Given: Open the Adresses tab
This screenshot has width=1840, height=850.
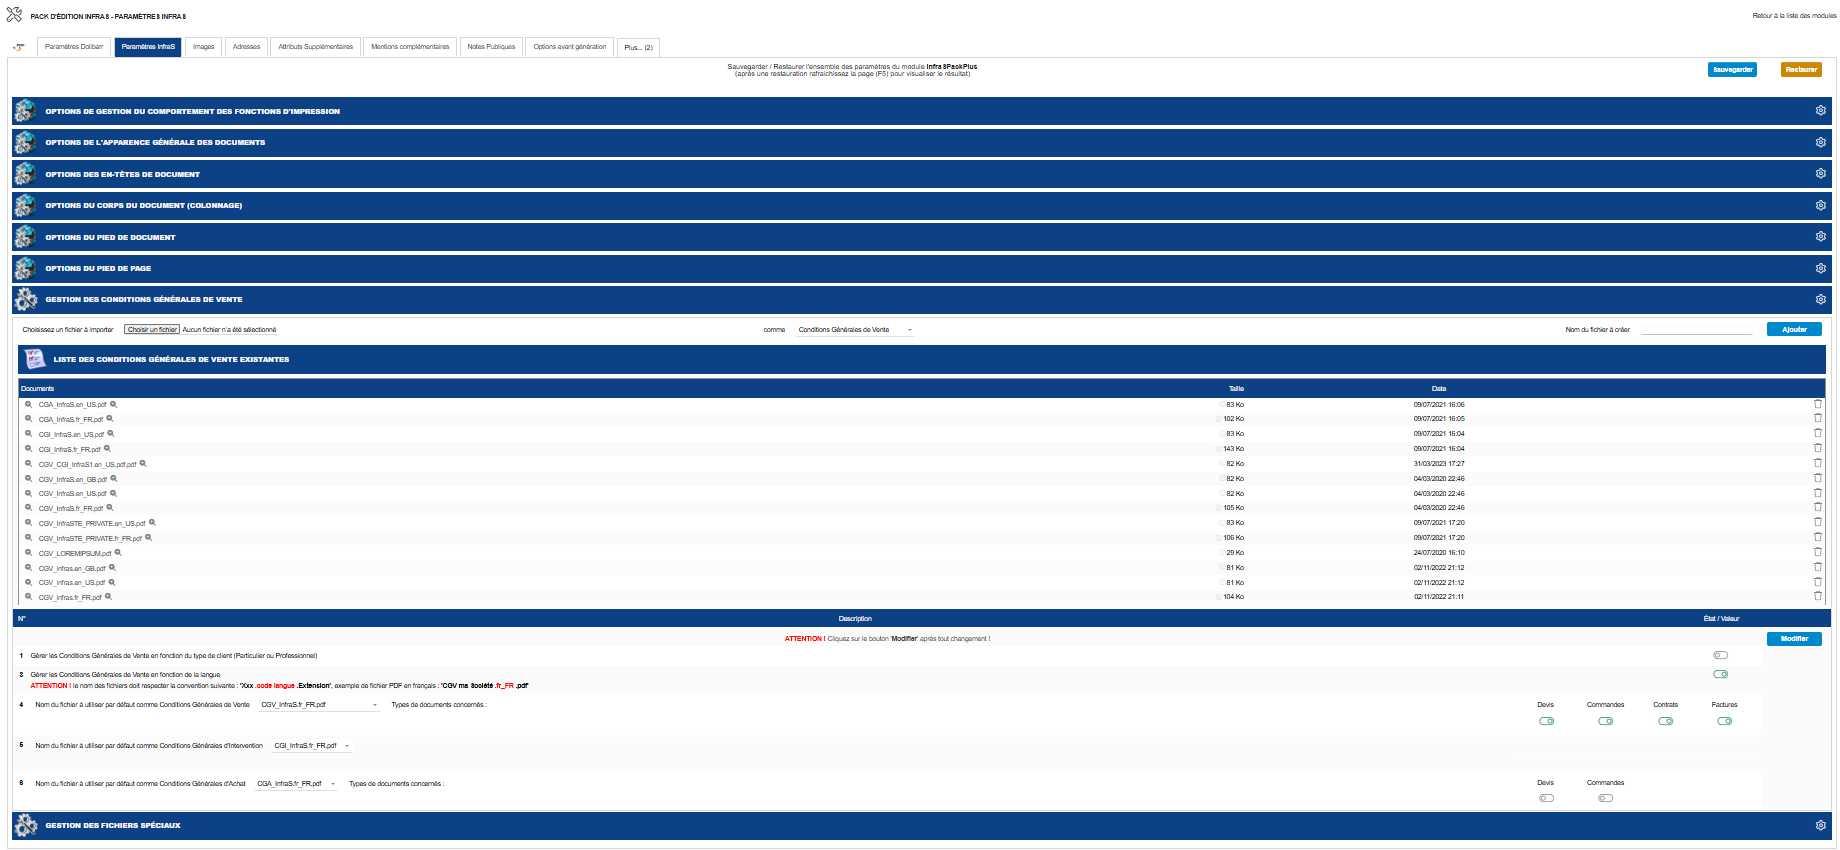Looking at the screenshot, I should (x=246, y=47).
